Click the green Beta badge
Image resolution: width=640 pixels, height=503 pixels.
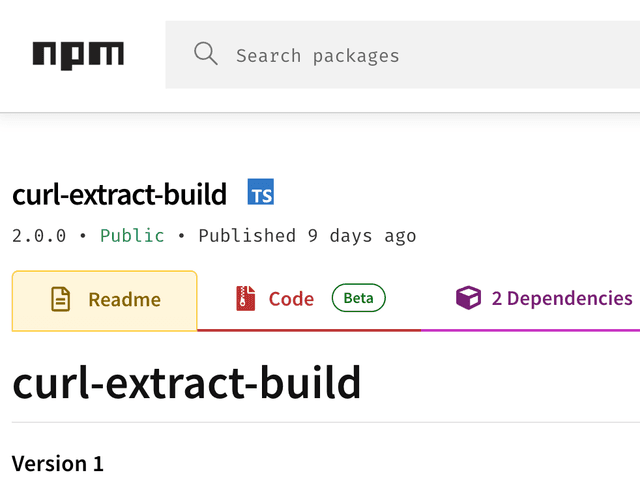(x=358, y=298)
